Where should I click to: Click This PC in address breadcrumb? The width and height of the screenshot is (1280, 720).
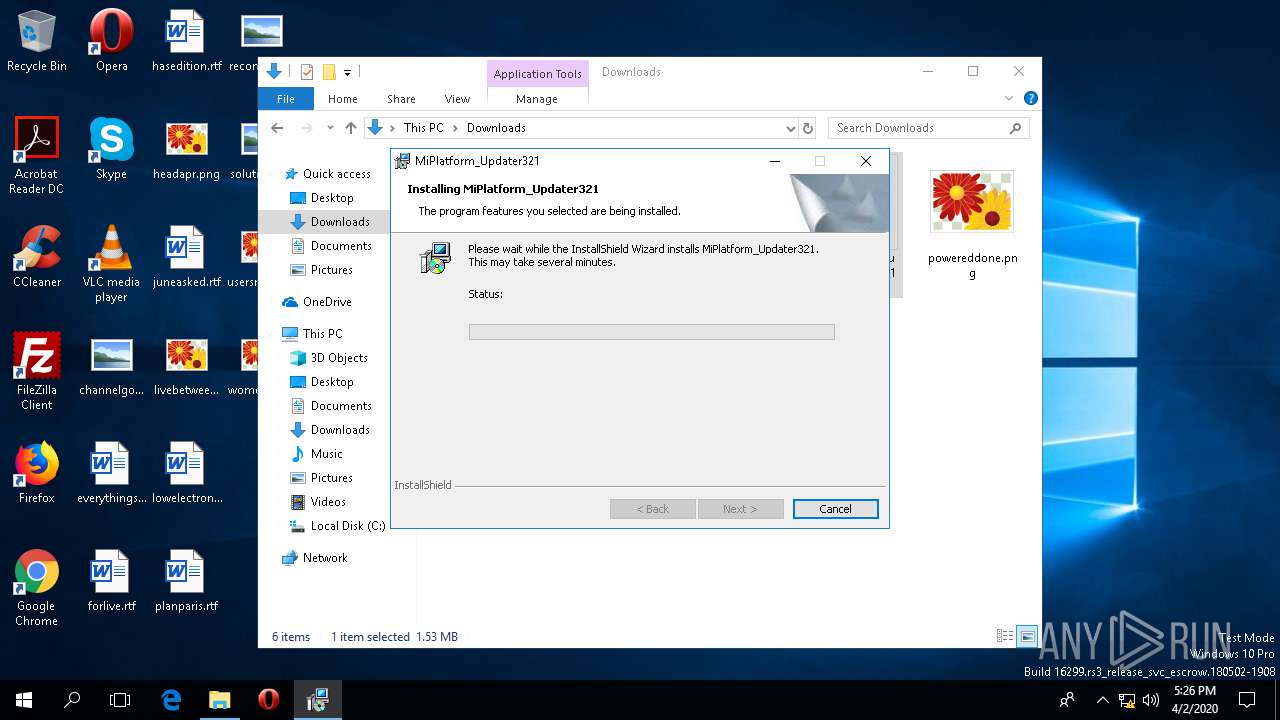(423, 128)
